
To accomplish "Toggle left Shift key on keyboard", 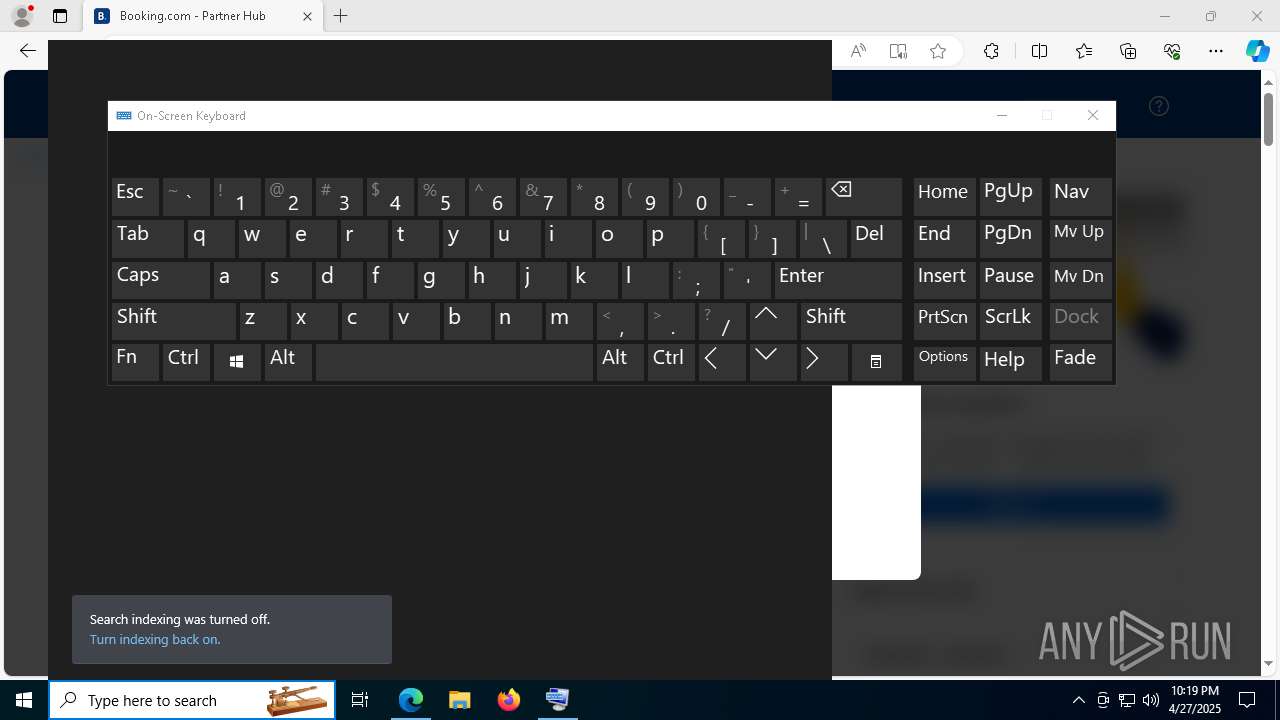I will tap(174, 321).
